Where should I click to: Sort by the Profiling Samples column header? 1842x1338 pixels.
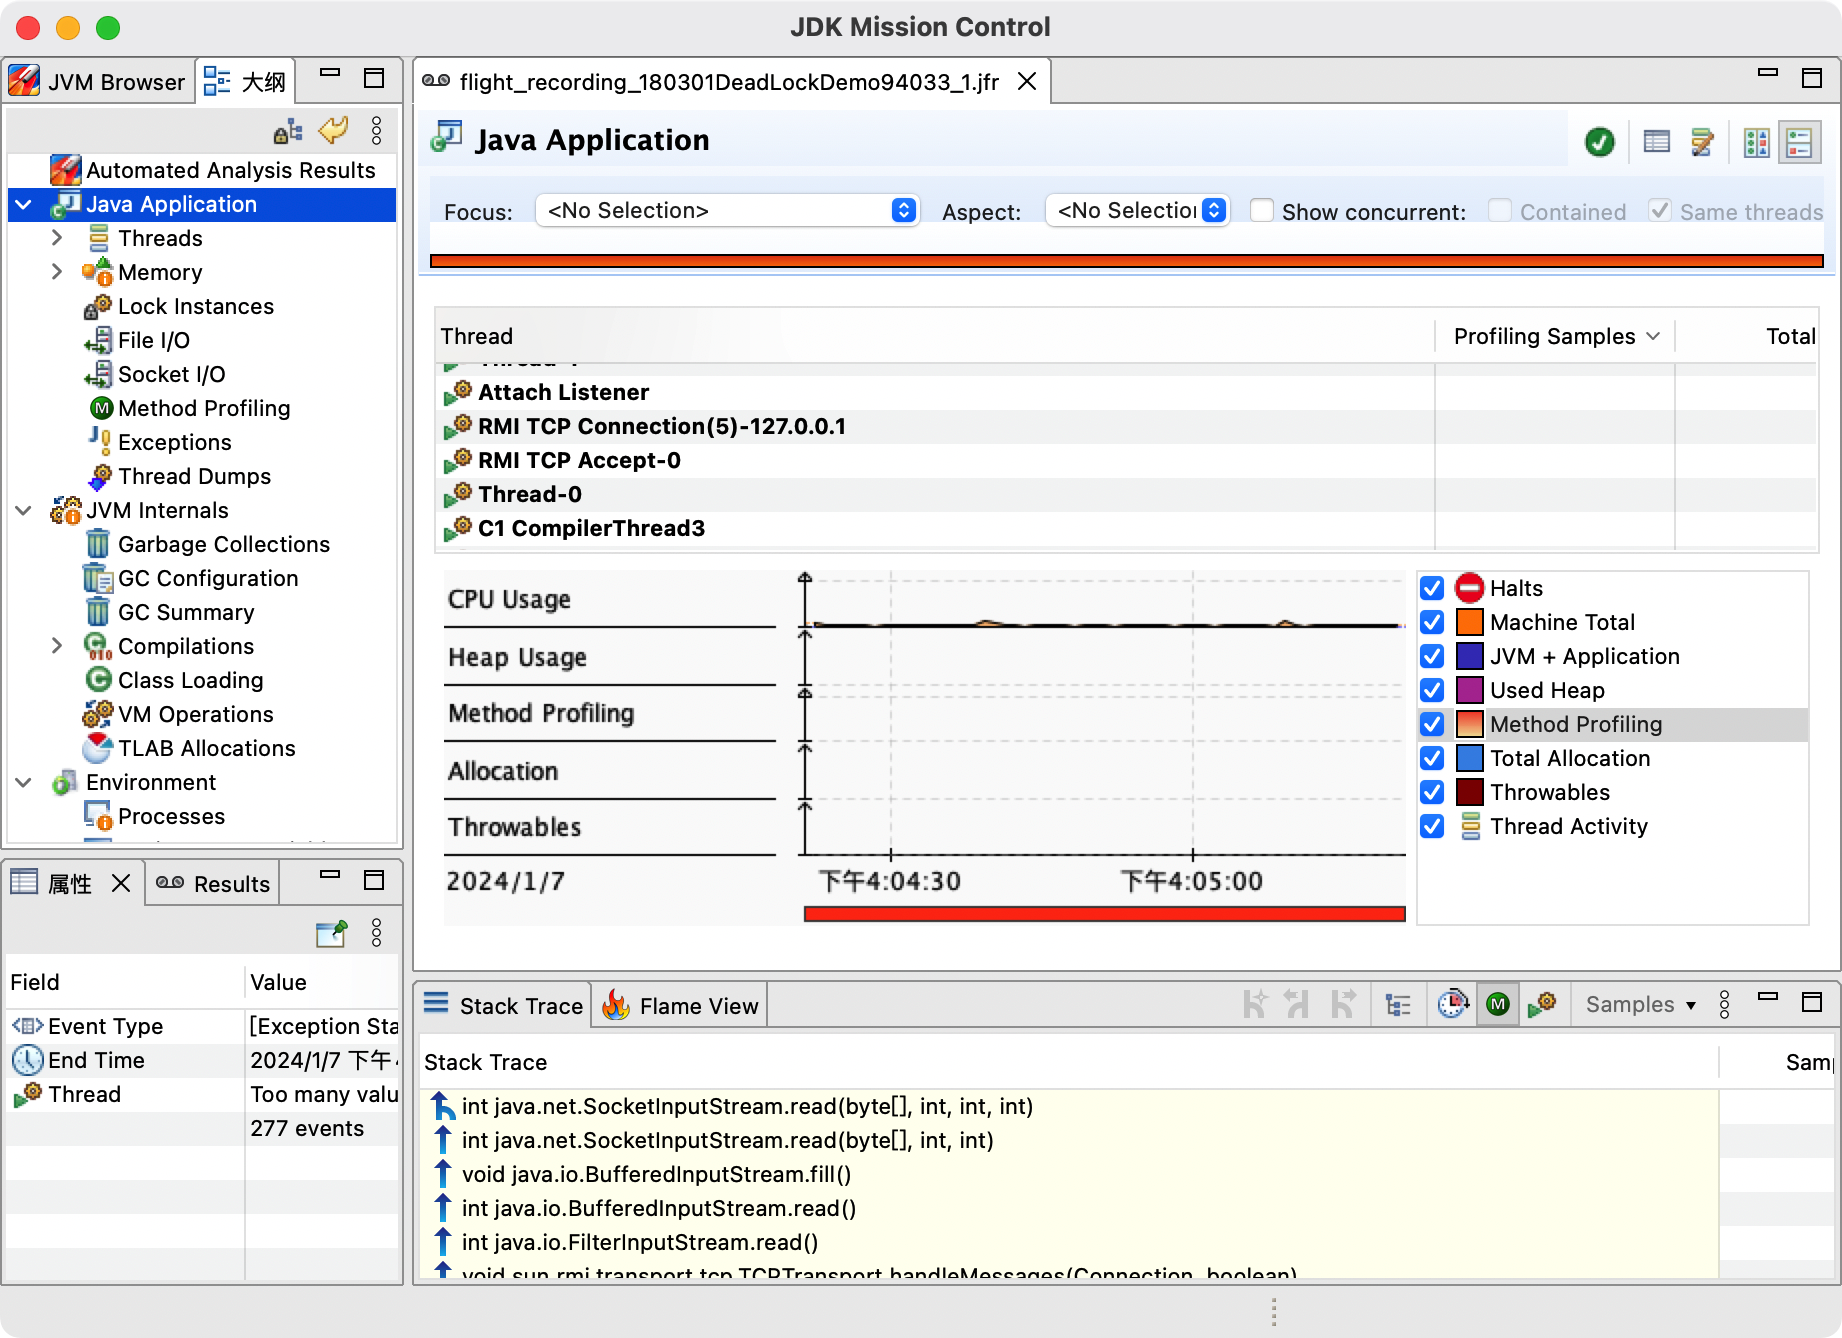click(1555, 336)
